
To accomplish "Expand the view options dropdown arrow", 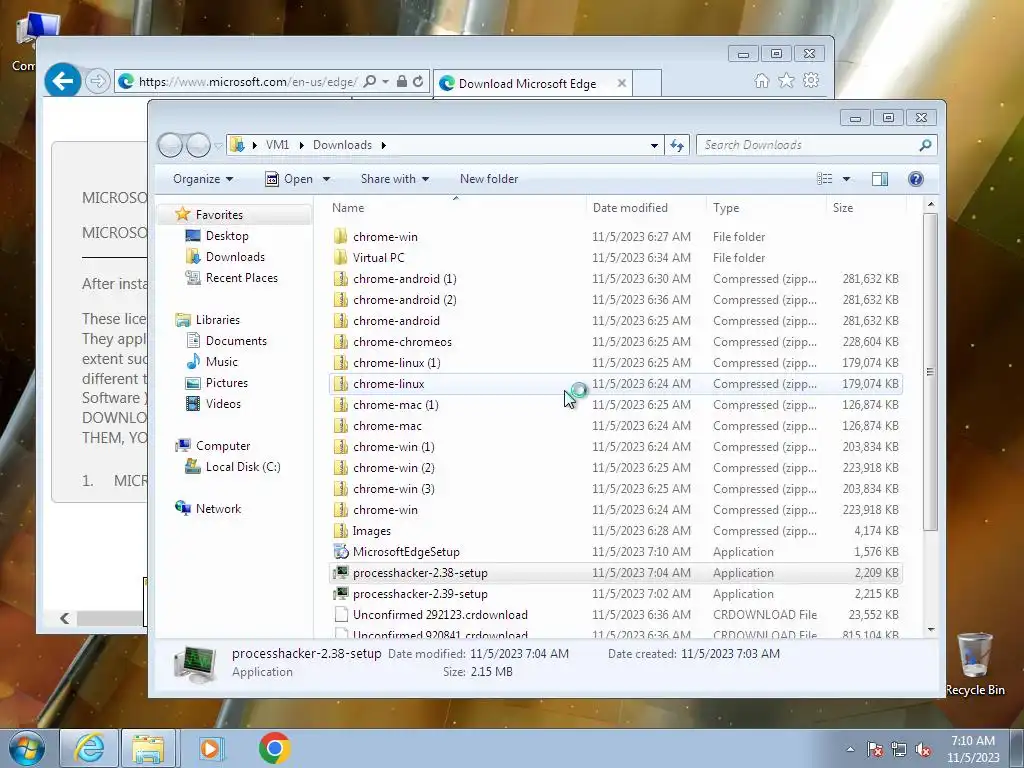I will [x=846, y=179].
